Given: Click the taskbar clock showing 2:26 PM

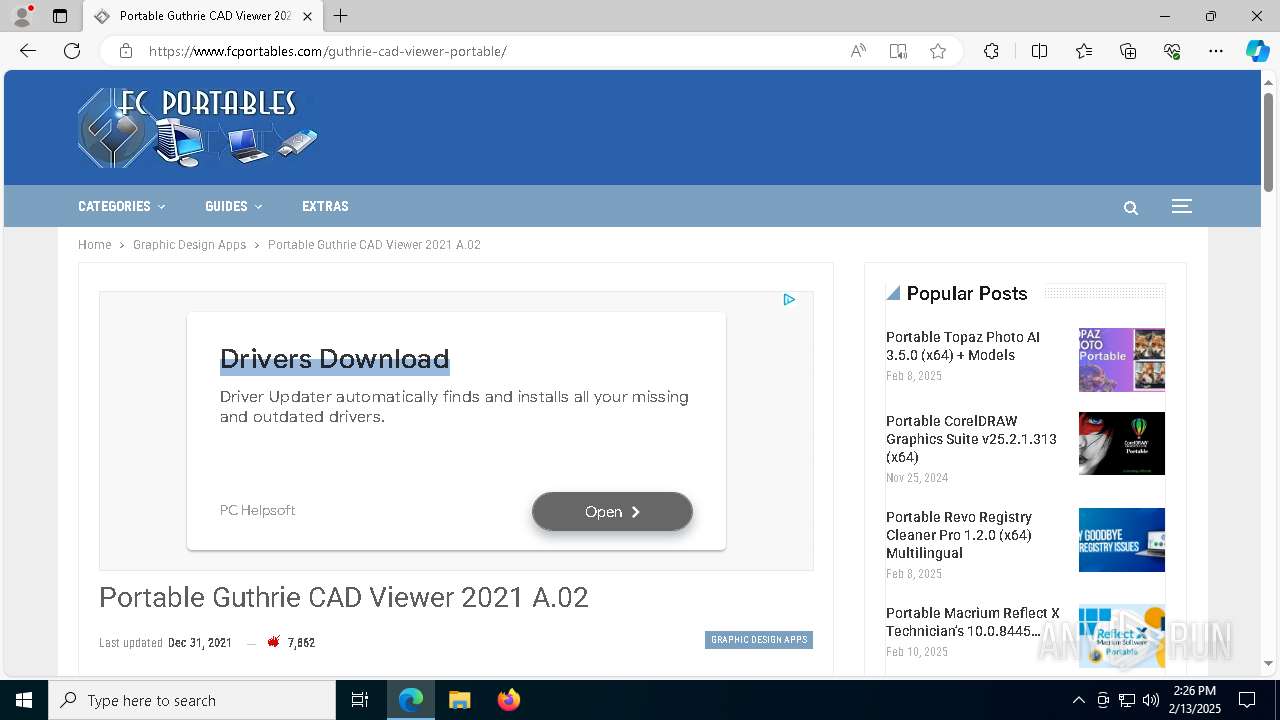Looking at the screenshot, I should (x=1196, y=700).
